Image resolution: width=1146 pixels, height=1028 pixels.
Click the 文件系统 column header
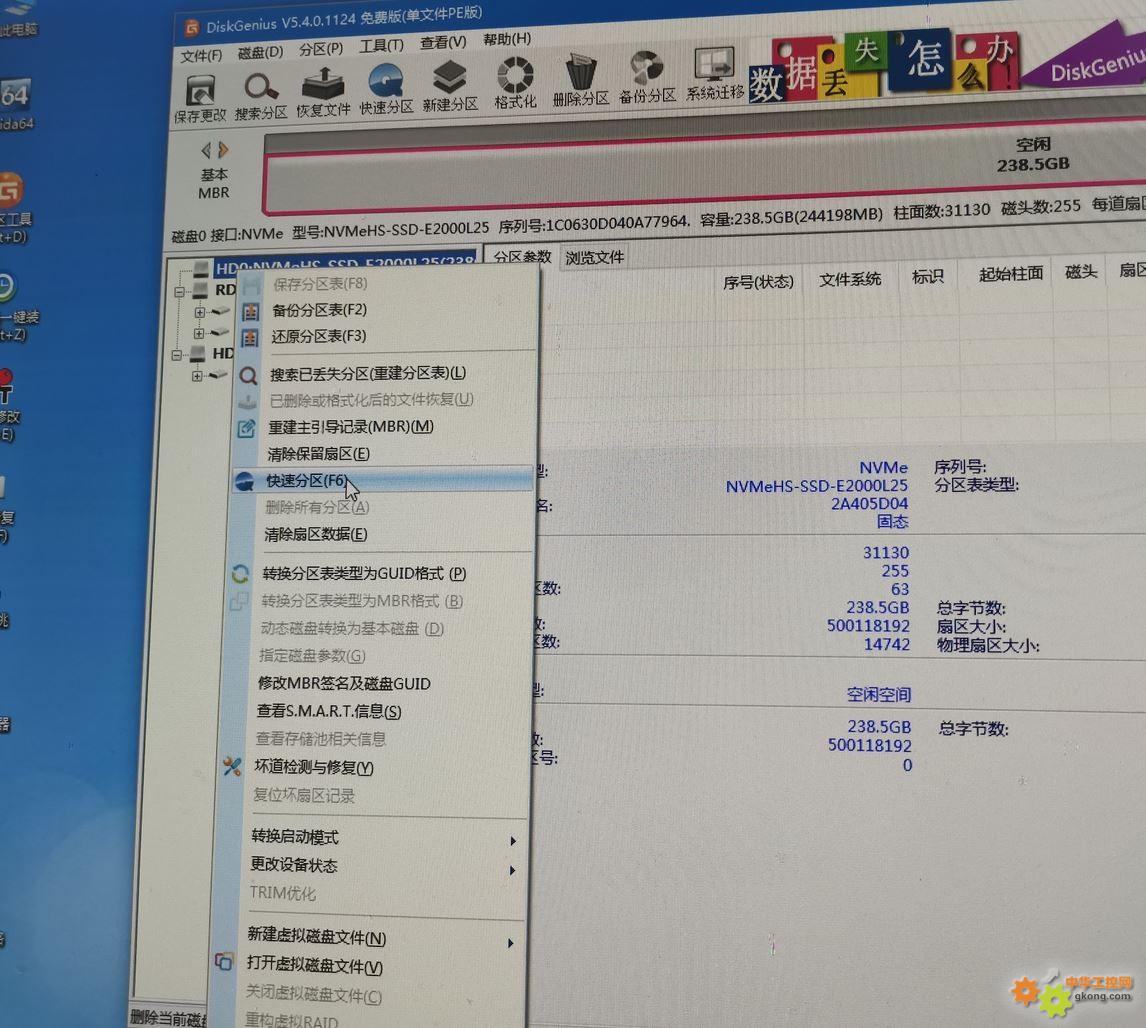[x=850, y=278]
